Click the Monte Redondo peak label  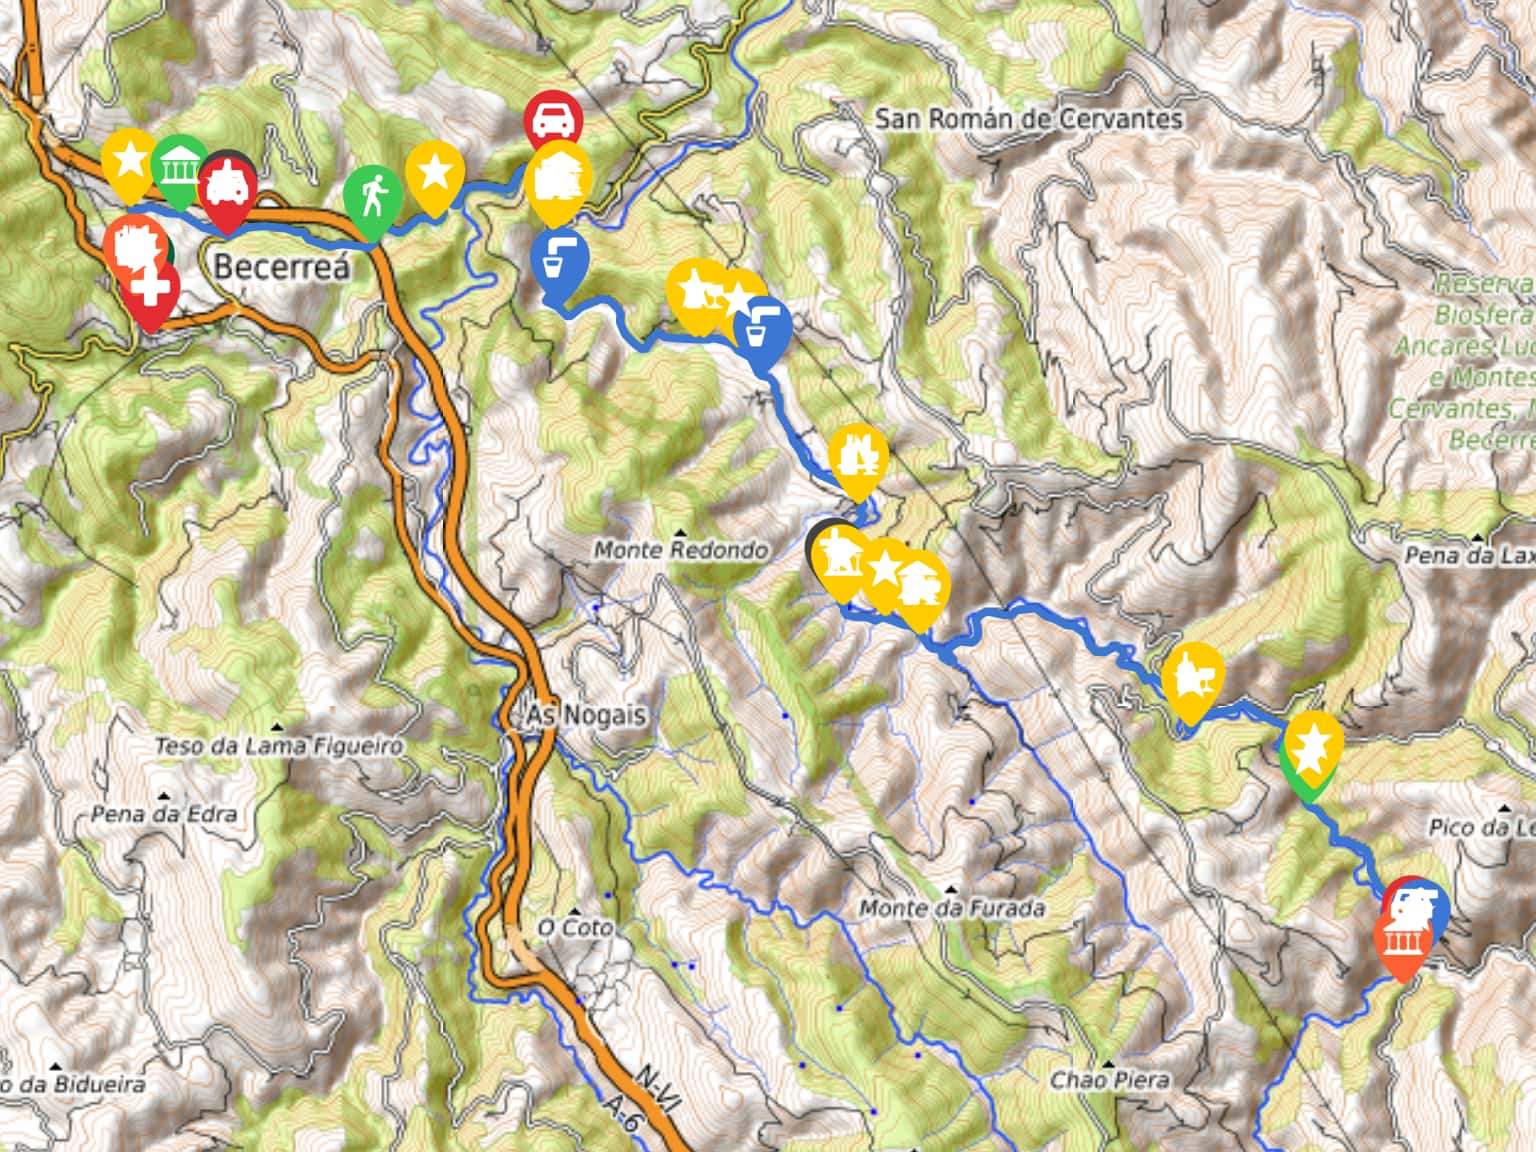[x=681, y=549]
